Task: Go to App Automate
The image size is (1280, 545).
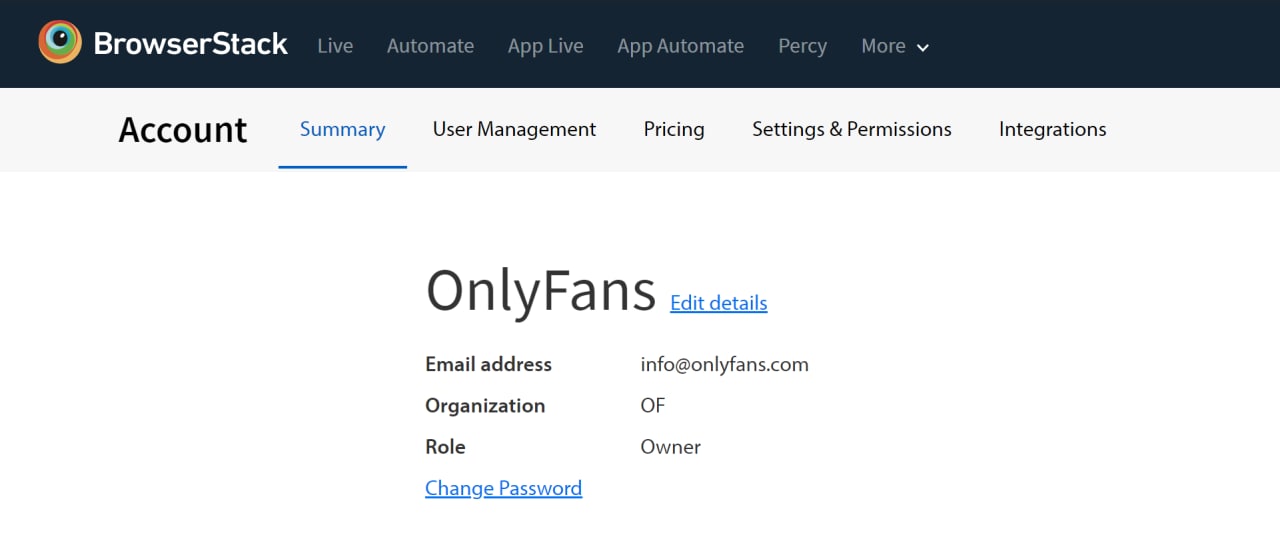Action: tap(680, 46)
